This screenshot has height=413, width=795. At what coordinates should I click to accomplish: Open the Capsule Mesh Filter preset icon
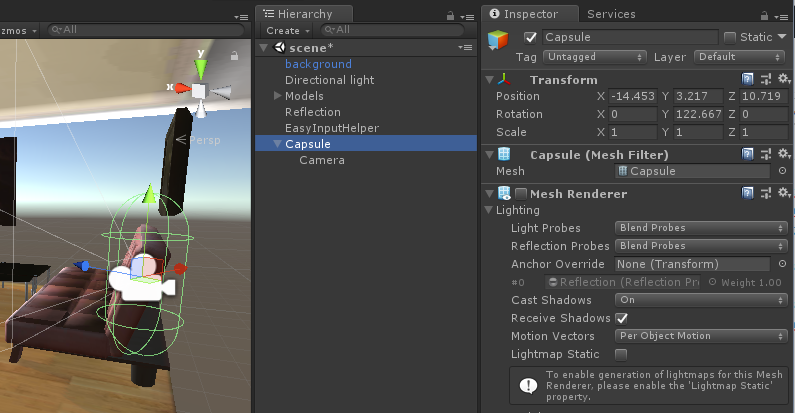pos(765,154)
